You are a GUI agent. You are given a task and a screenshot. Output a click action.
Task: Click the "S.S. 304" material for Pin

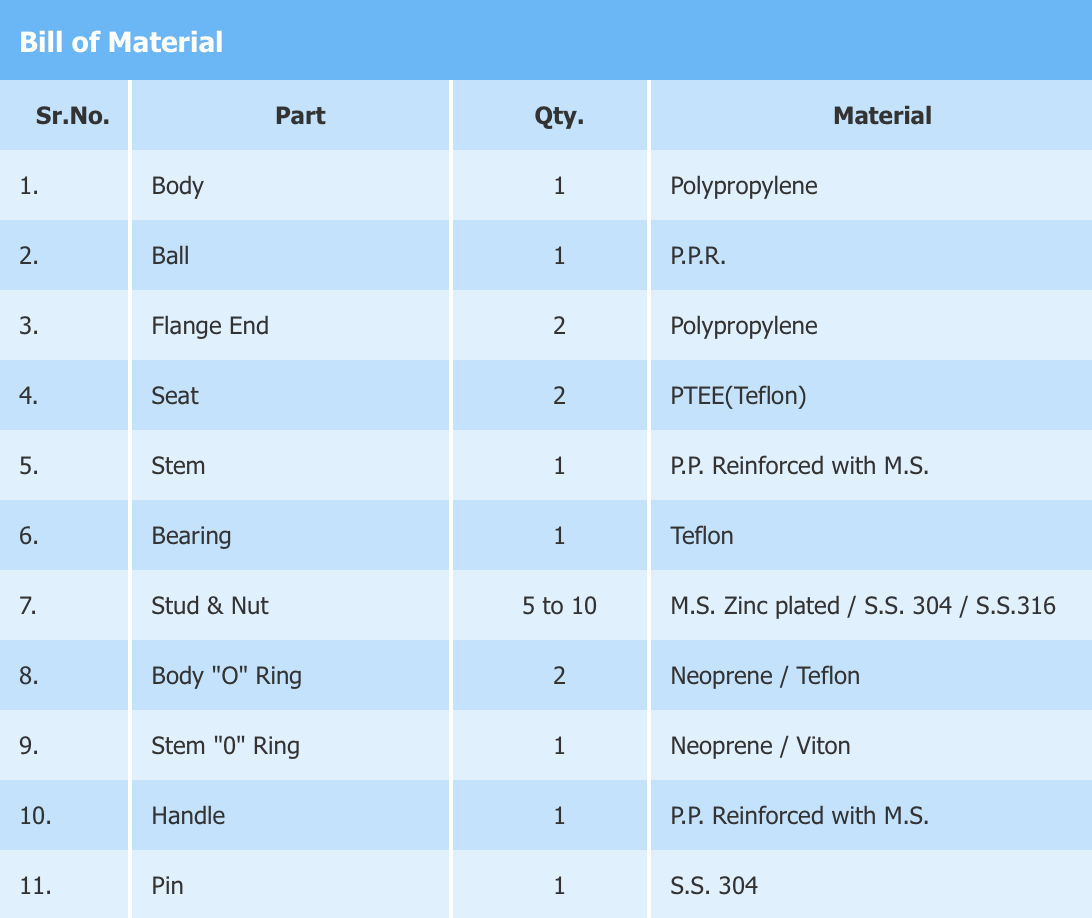(714, 886)
